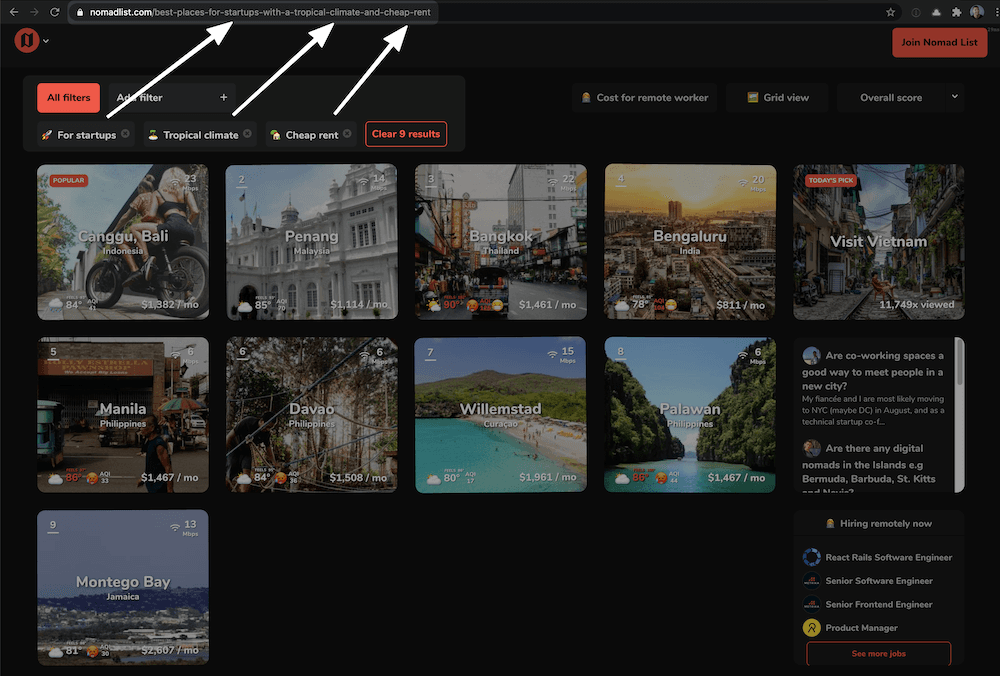Select the All filters tab
Image resolution: width=1000 pixels, height=676 pixels.
[67, 98]
